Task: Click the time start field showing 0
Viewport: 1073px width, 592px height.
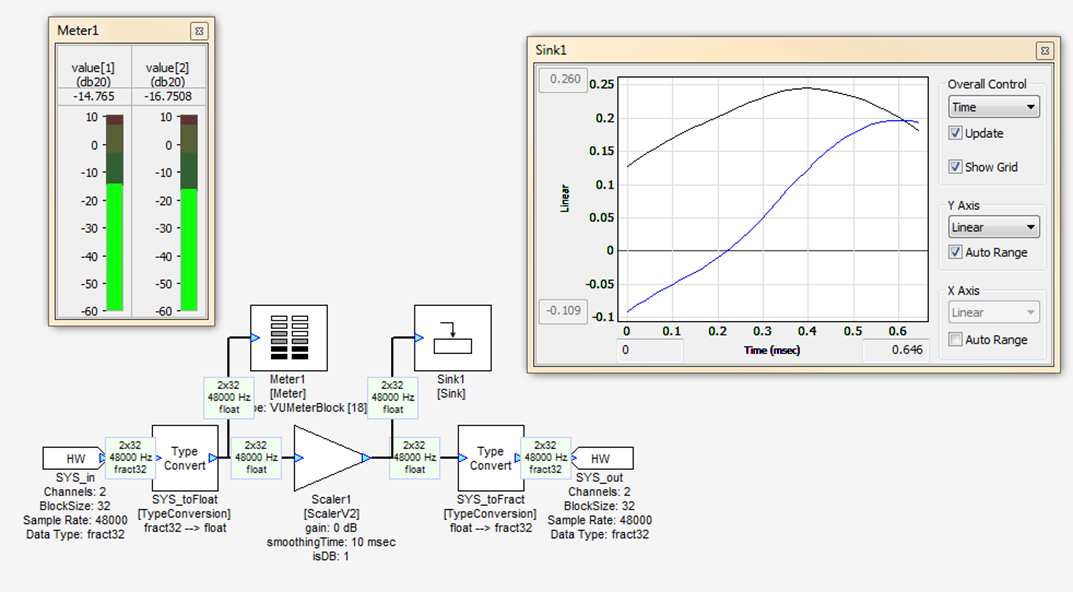Action: point(651,350)
